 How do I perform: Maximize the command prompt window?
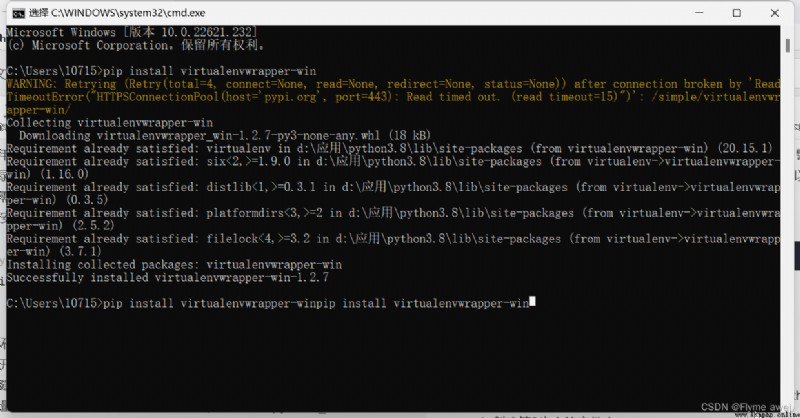click(x=737, y=13)
